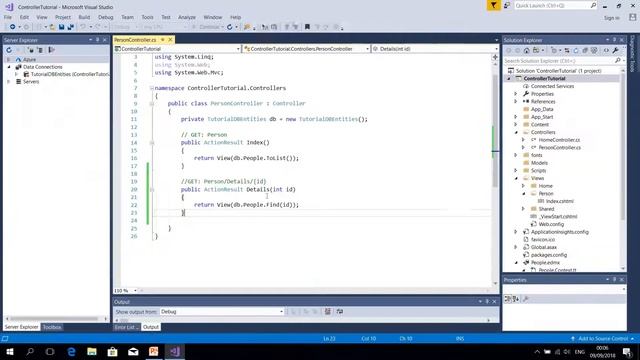
Task: Click Alphabetical sort icon in Properties panel
Action: pos(516,299)
